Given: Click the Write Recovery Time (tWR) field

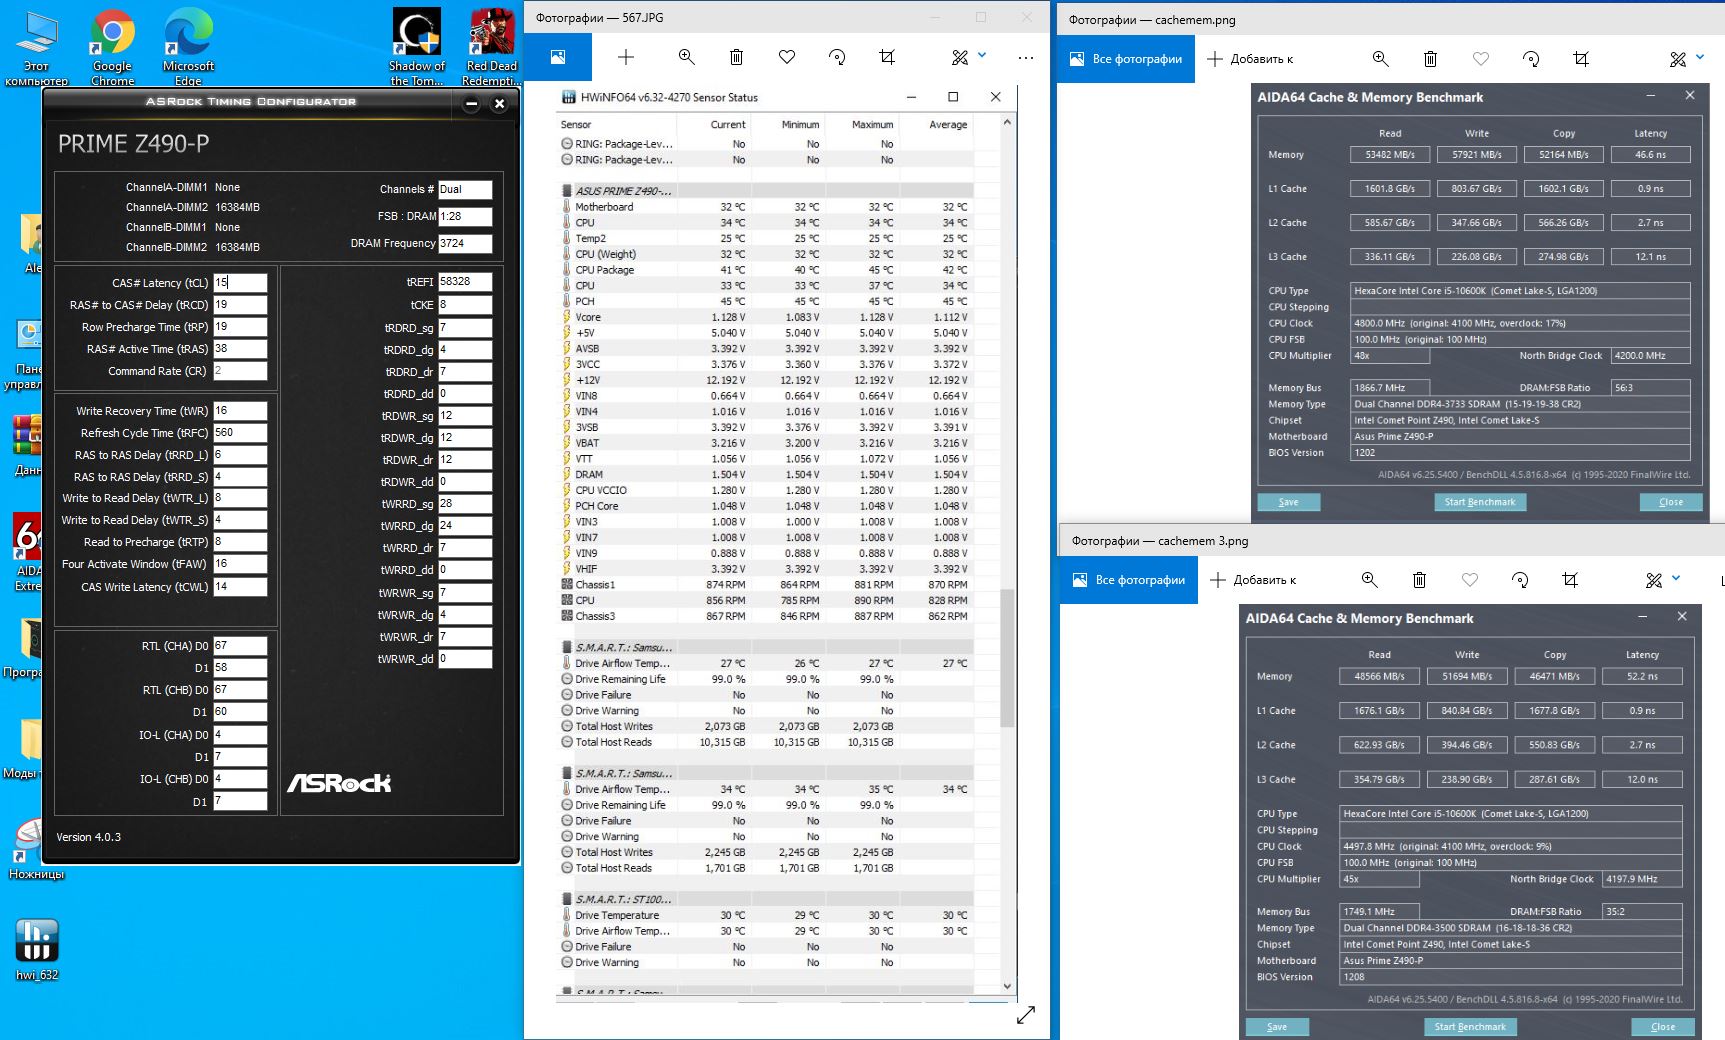Looking at the screenshot, I should point(240,411).
